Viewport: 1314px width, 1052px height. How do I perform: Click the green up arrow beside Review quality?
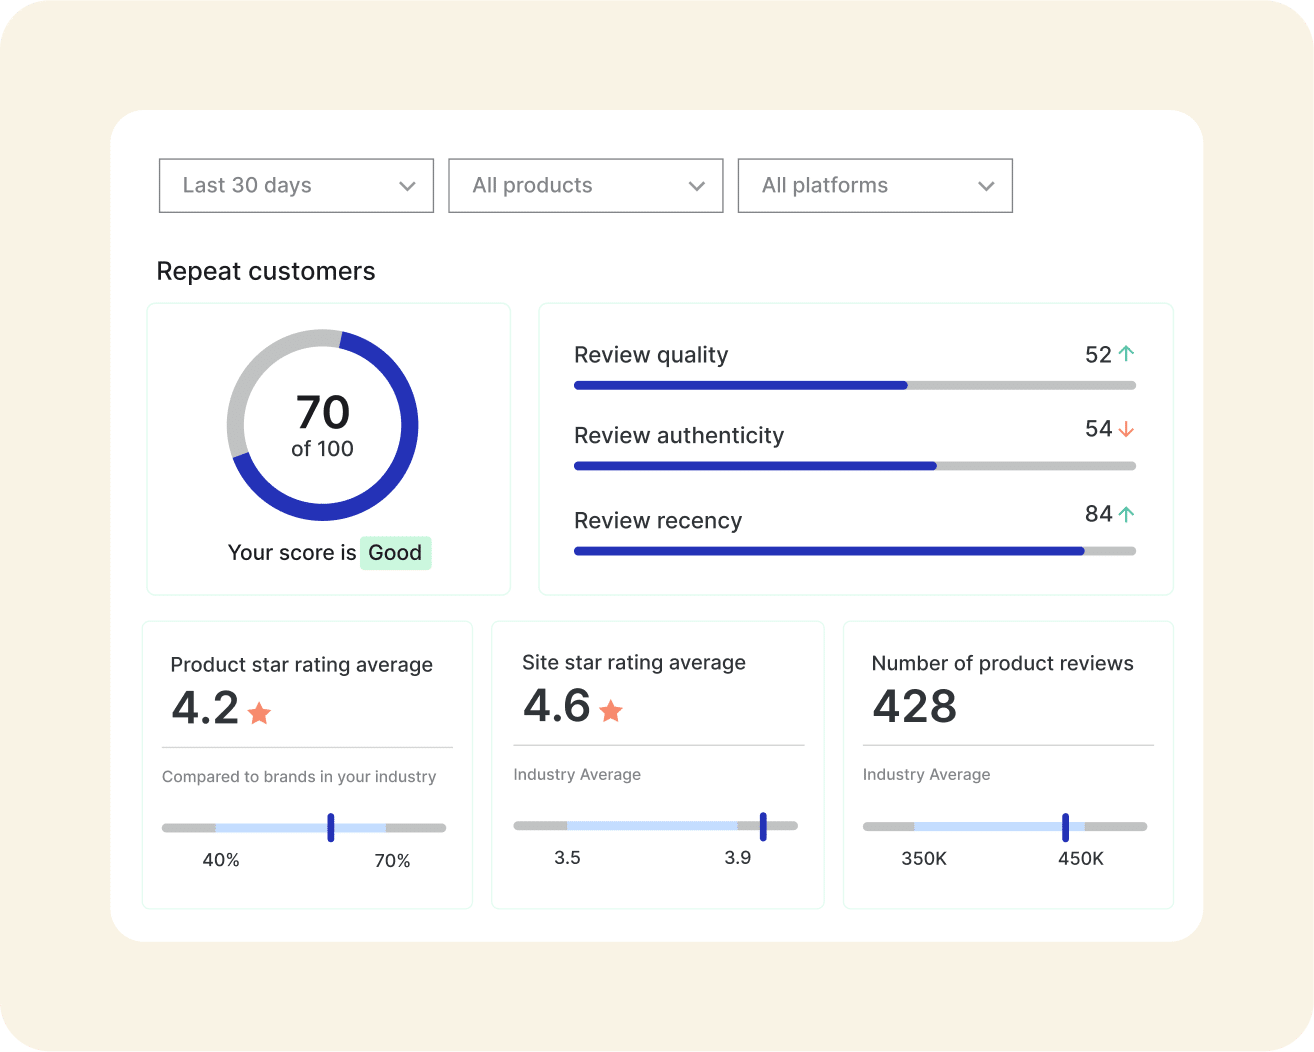click(1126, 354)
